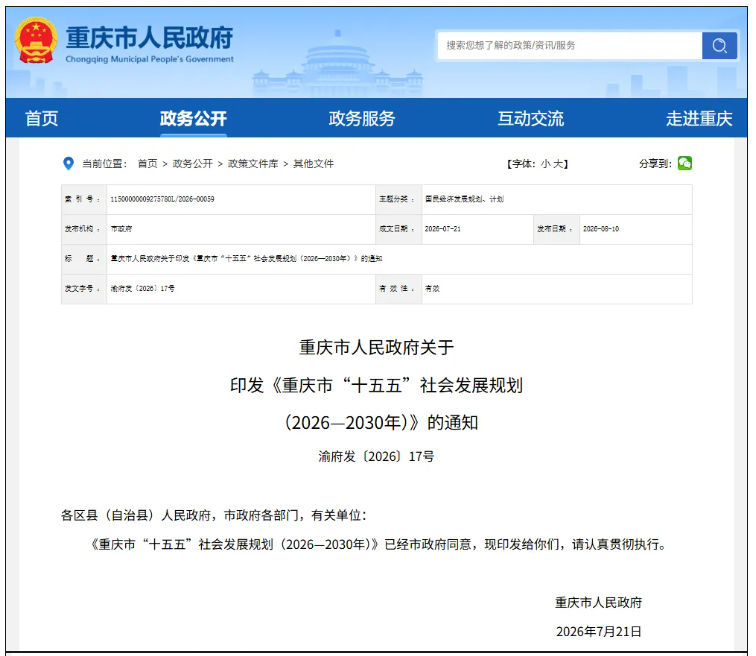Open the 走进重庆 navigation tab
The width and height of the screenshot is (756, 656).
tap(699, 119)
